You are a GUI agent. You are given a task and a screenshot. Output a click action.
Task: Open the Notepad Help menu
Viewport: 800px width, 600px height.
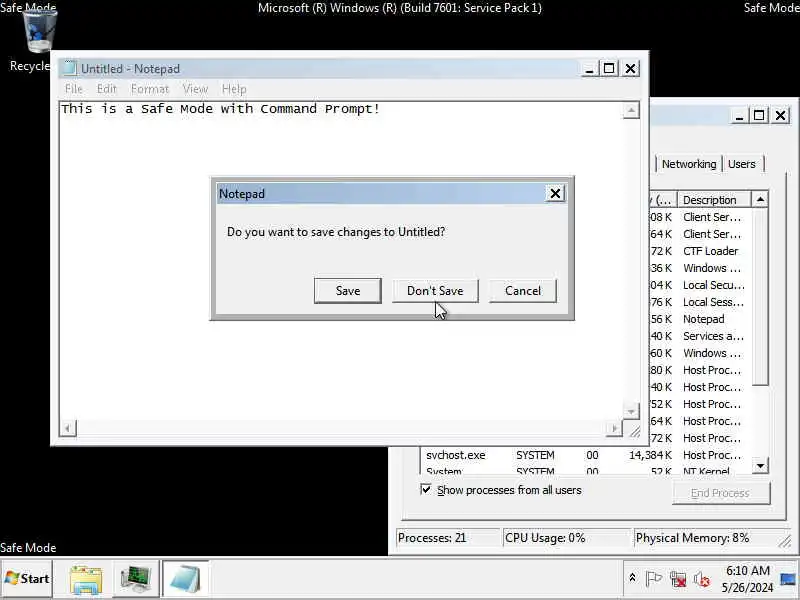click(234, 89)
